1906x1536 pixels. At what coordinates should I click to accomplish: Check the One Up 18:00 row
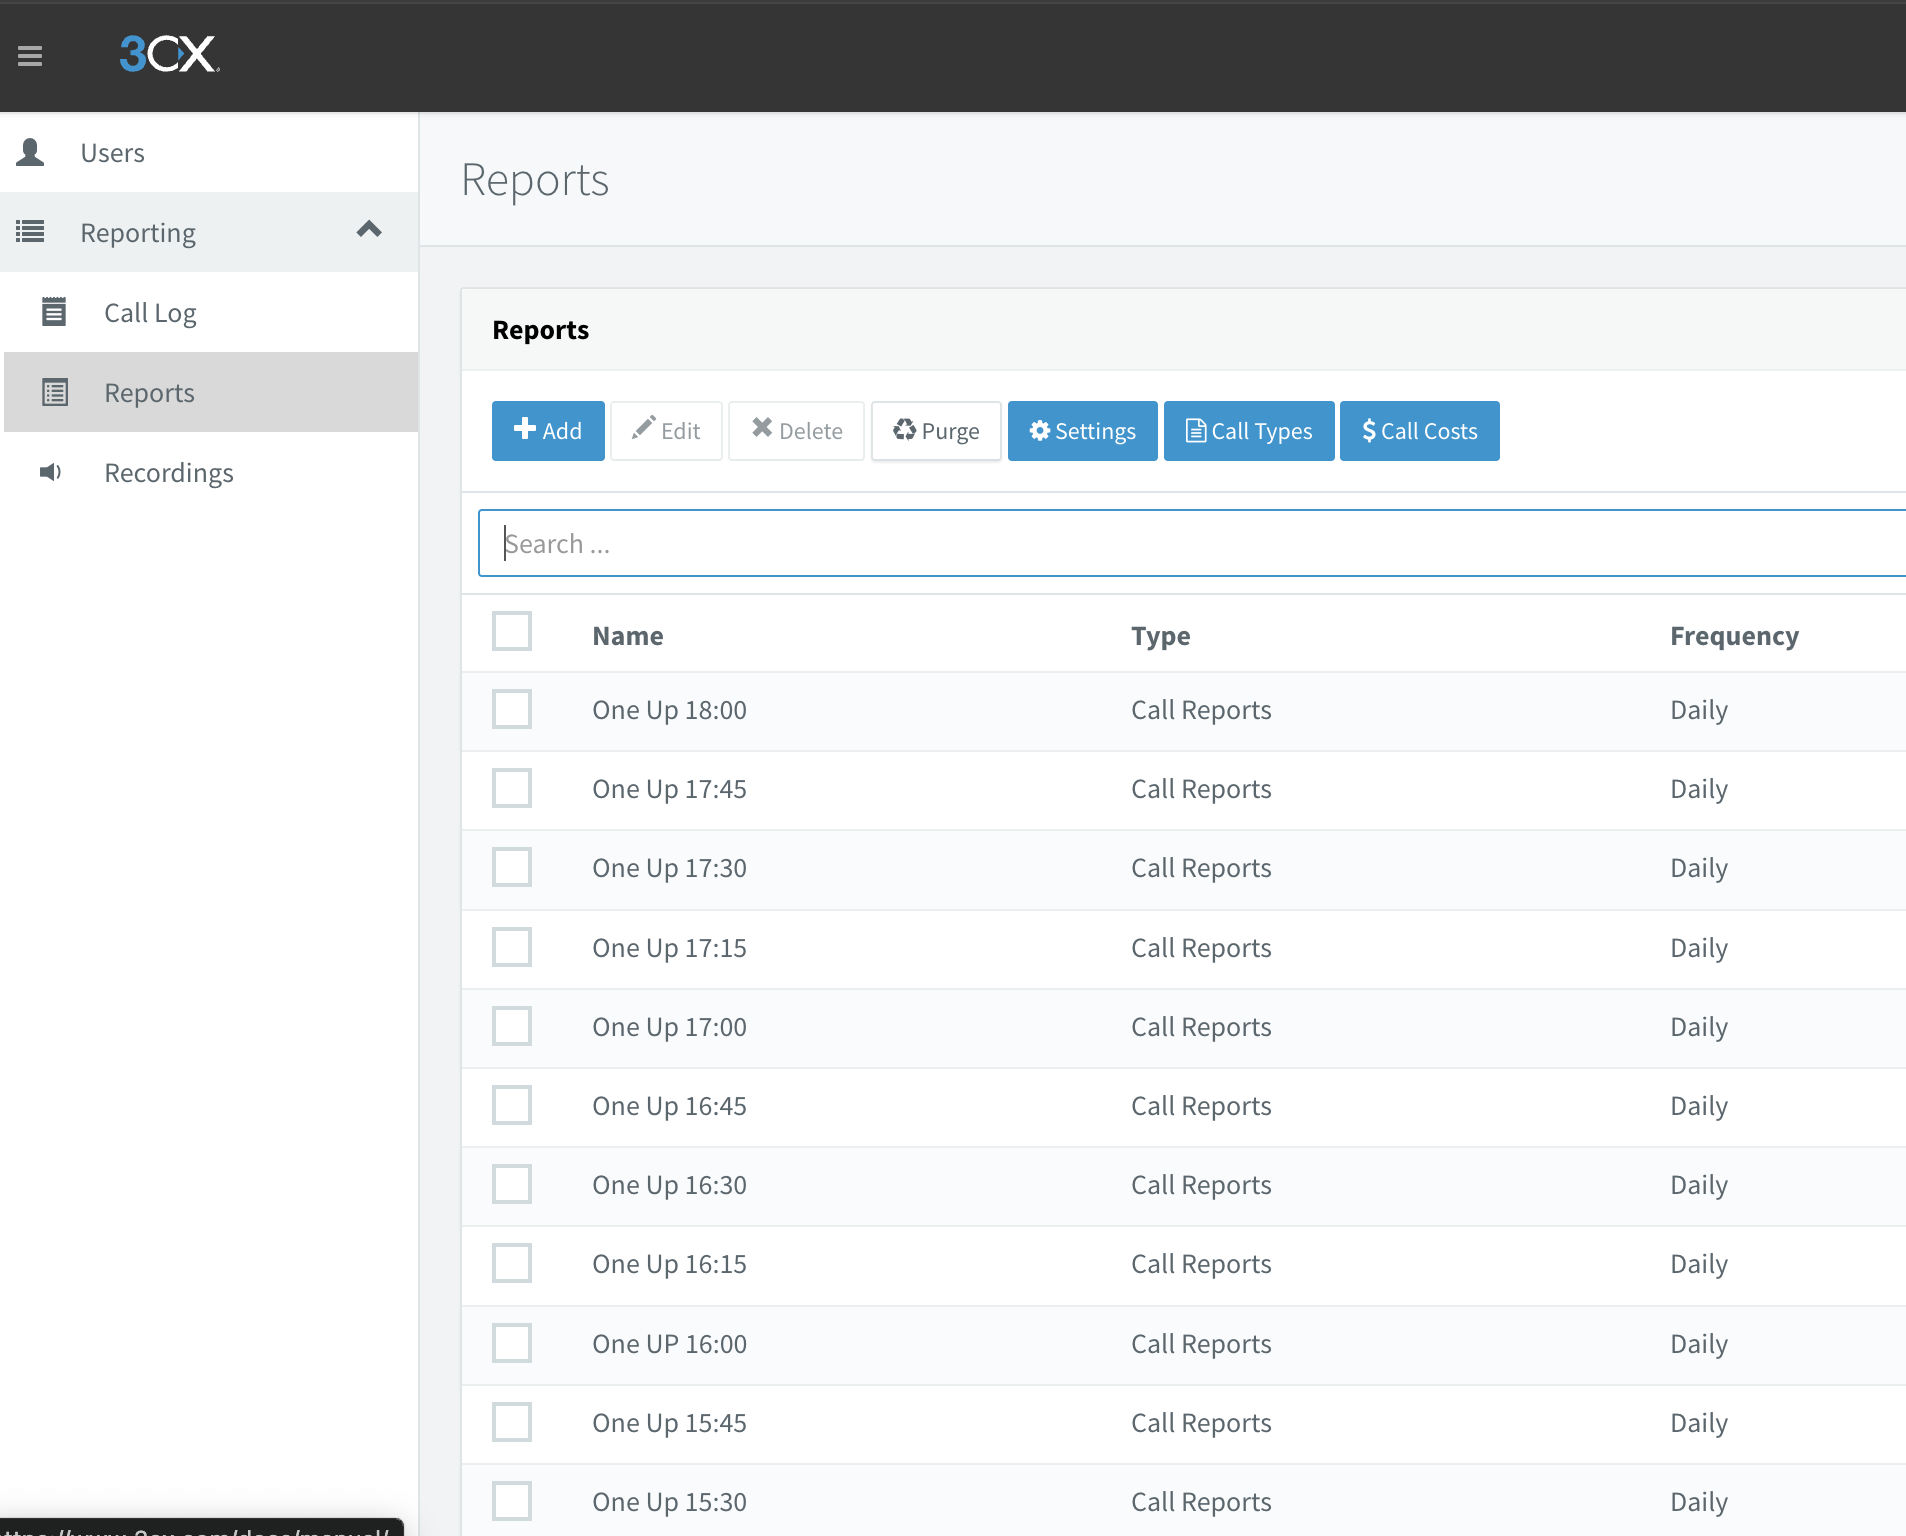point(512,709)
